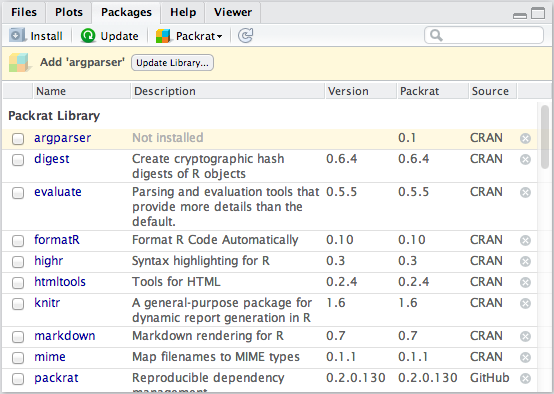Click 'Tools for HTML' description
This screenshot has width=554, height=394.
176,282
